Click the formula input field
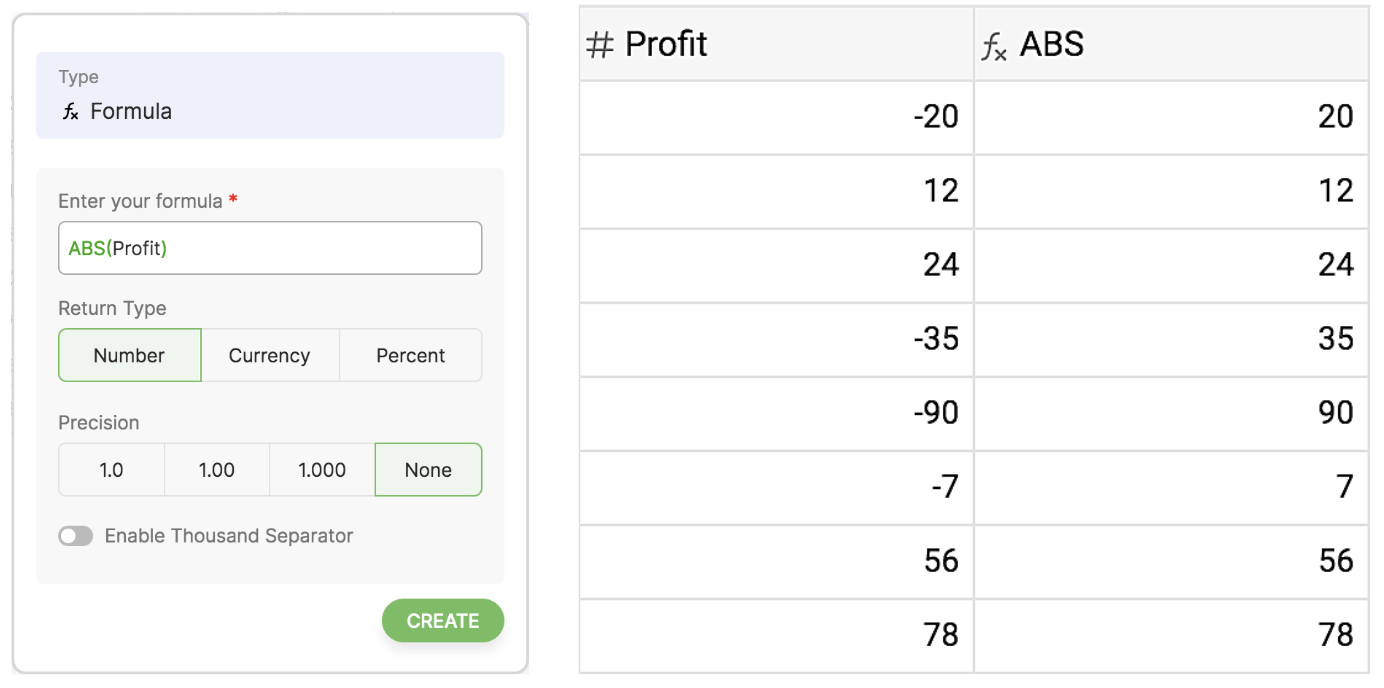Image resolution: width=1384 pixels, height=688 pixels. pos(270,248)
